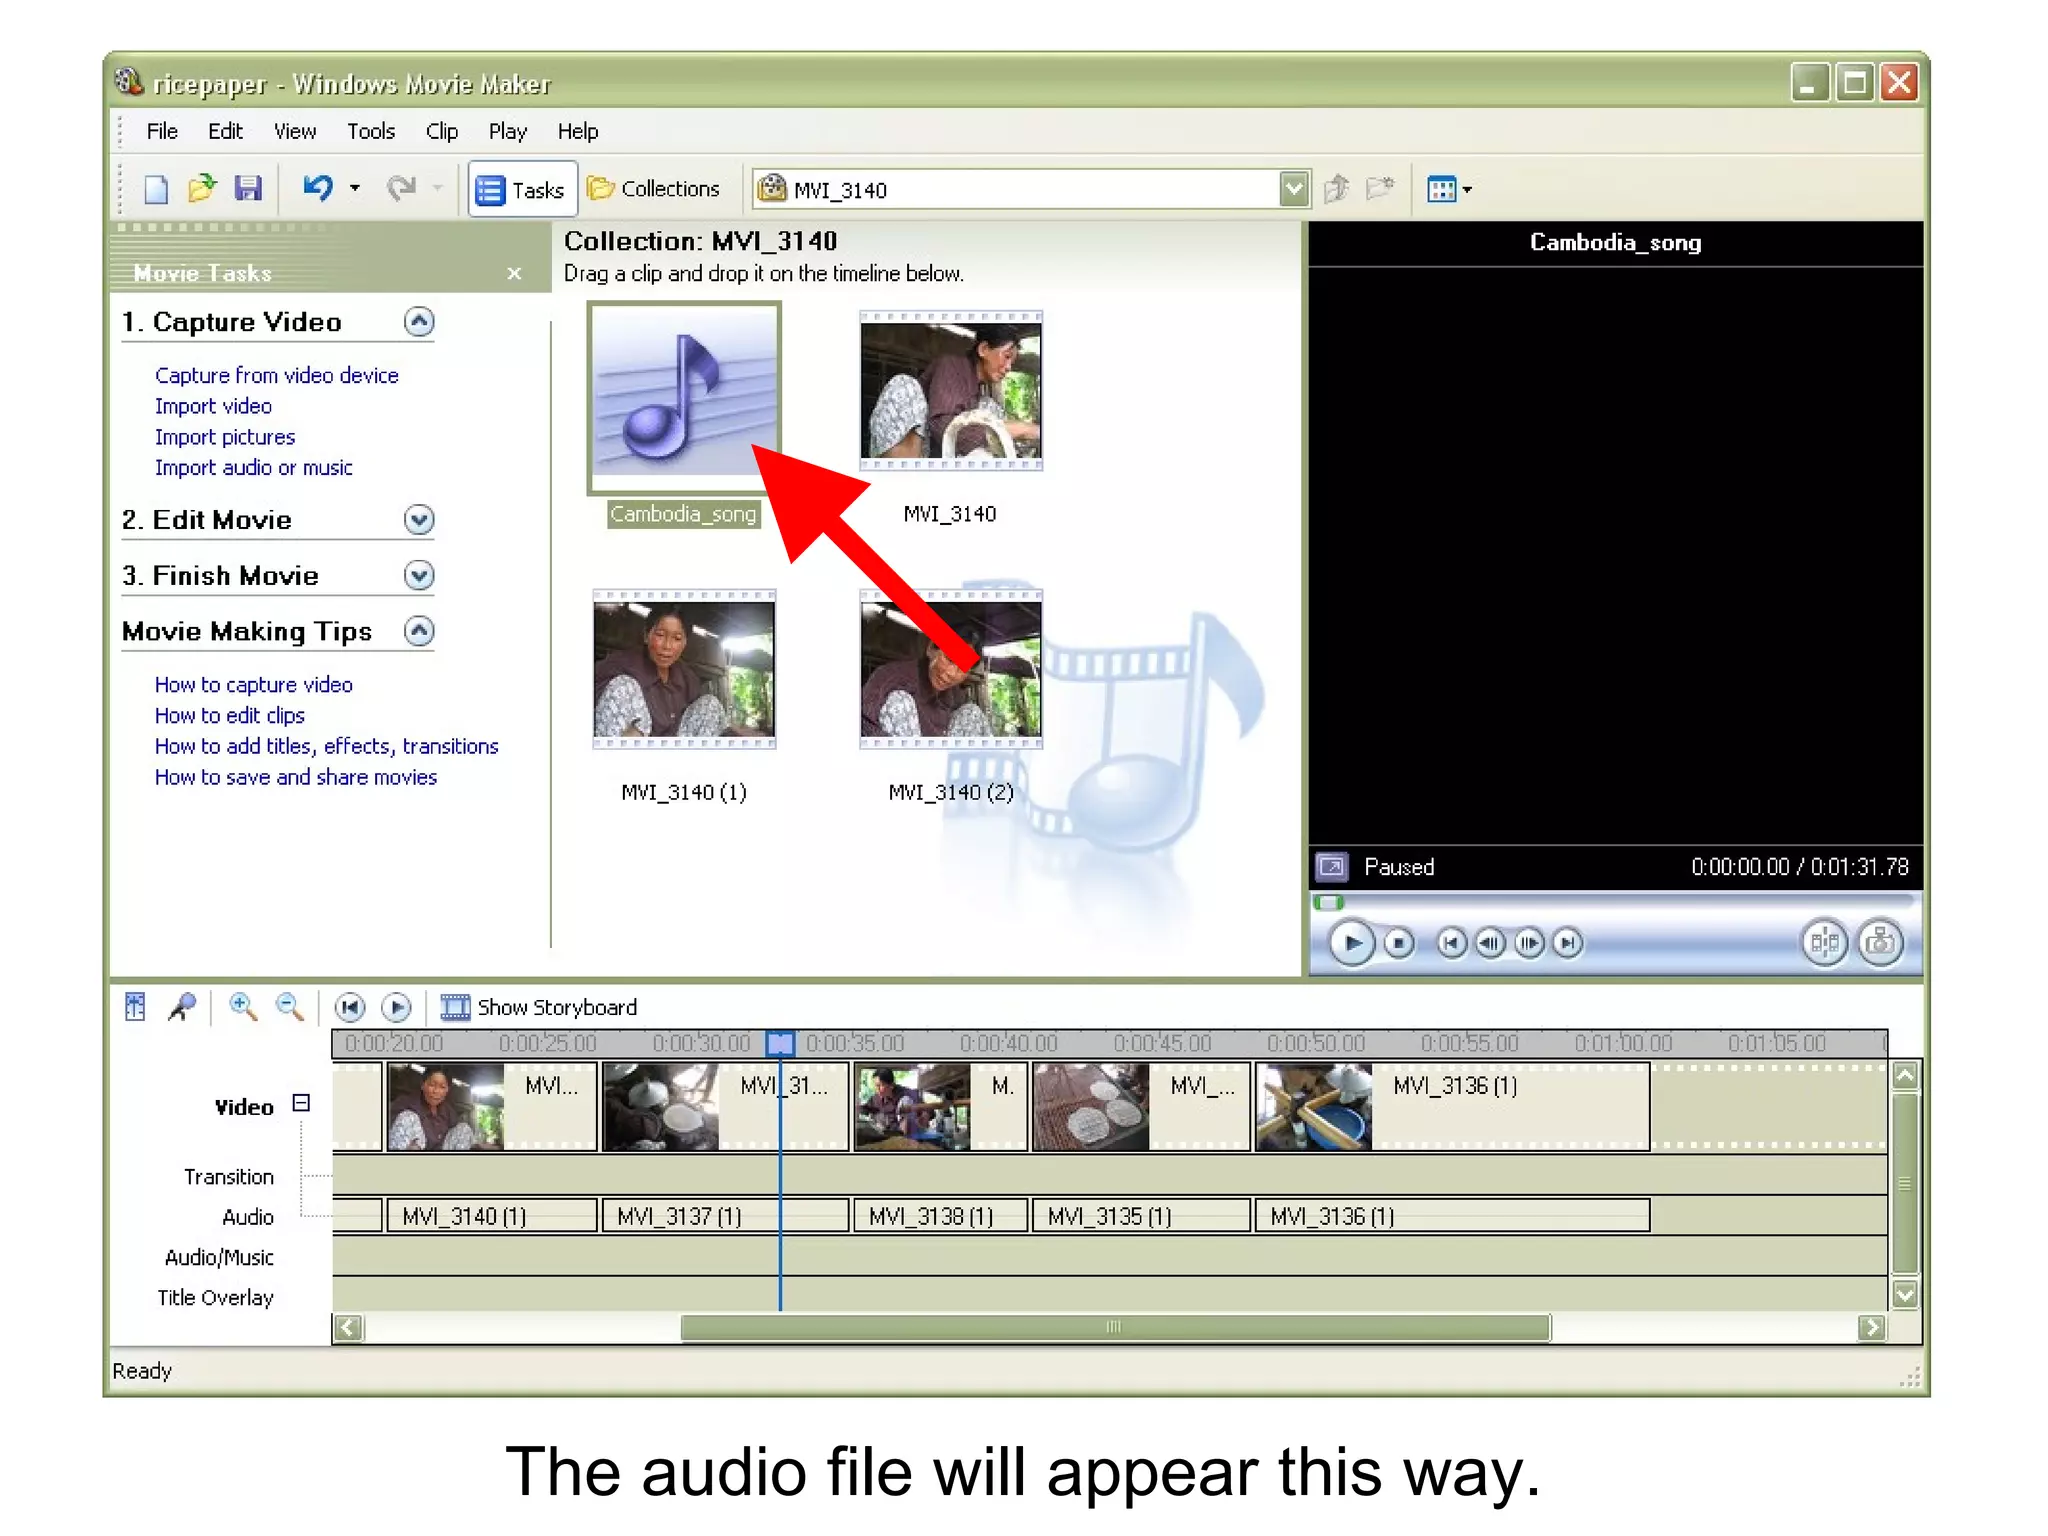This screenshot has width=2048, height=1536.
Task: Click How to edit clips link
Action: [230, 715]
